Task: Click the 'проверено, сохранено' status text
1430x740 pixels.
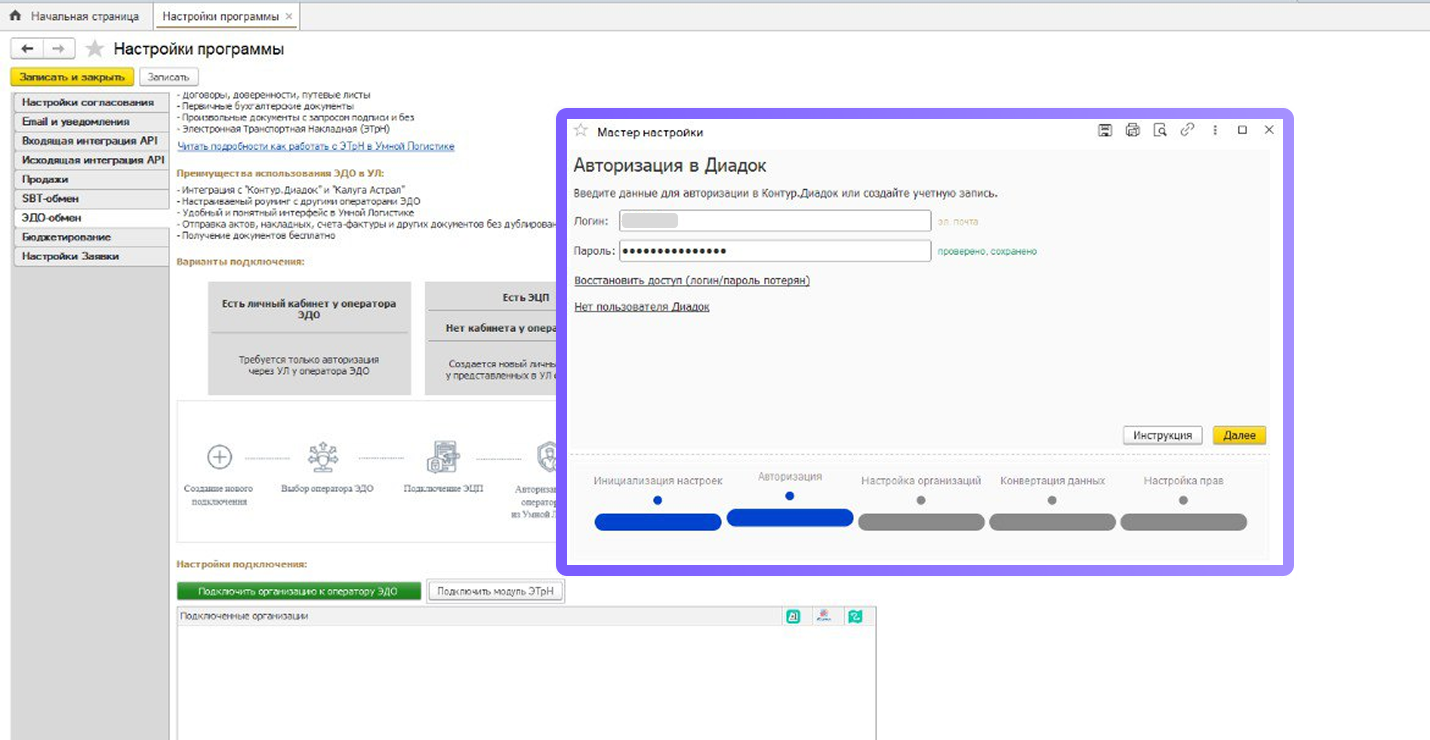Action: click(x=987, y=251)
